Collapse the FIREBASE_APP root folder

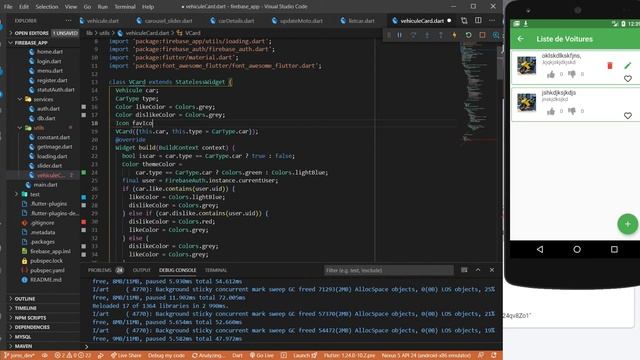click(43, 42)
